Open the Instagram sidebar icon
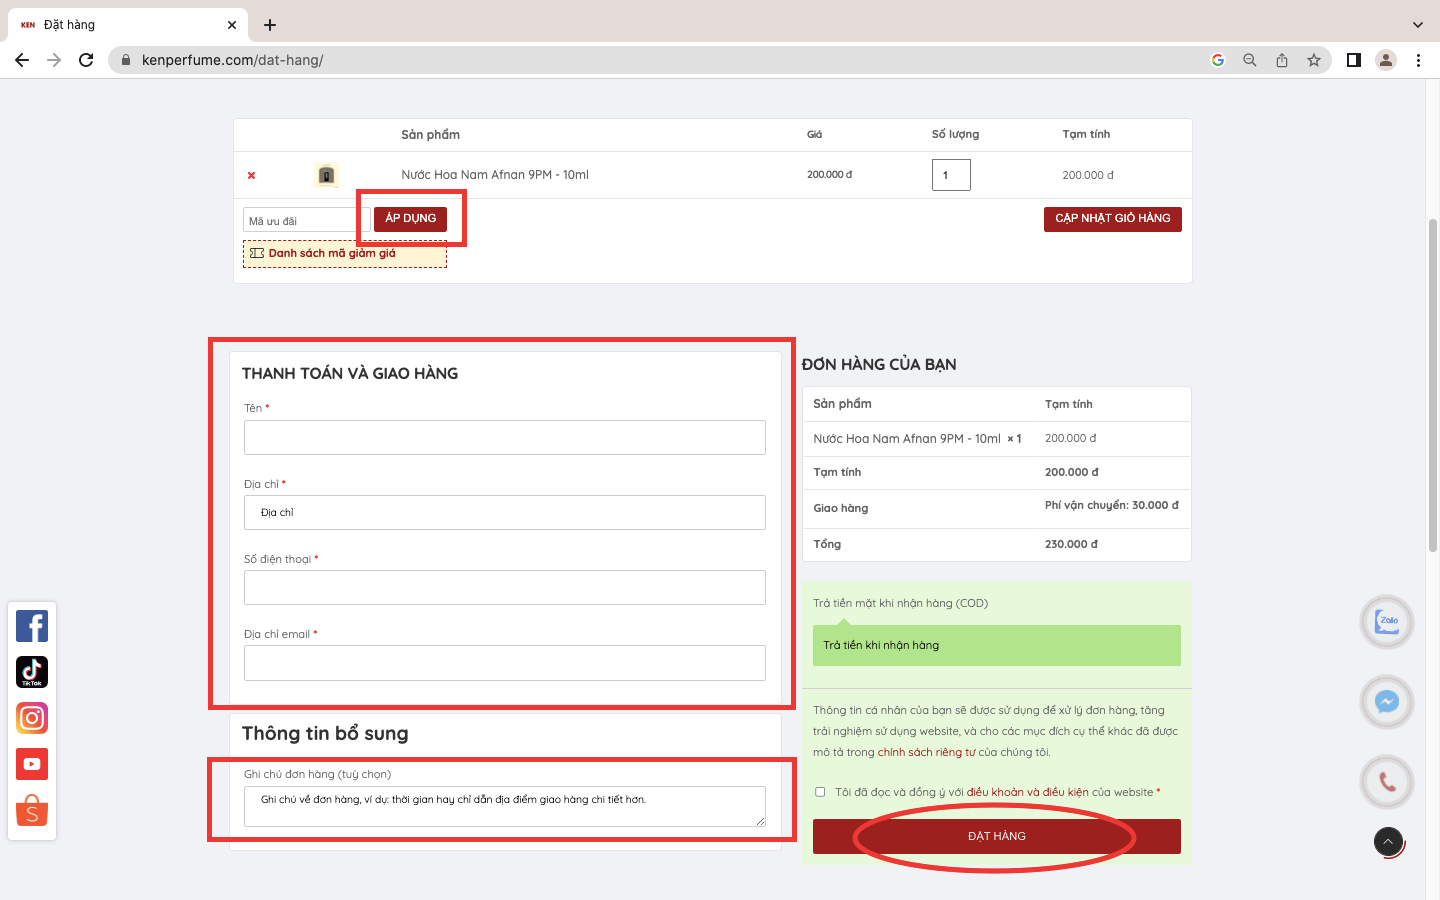The image size is (1440, 900). click(32, 718)
